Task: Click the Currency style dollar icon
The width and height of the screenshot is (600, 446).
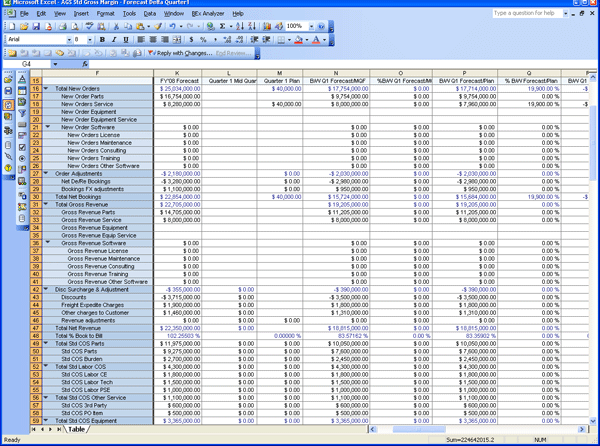Action: (189, 40)
